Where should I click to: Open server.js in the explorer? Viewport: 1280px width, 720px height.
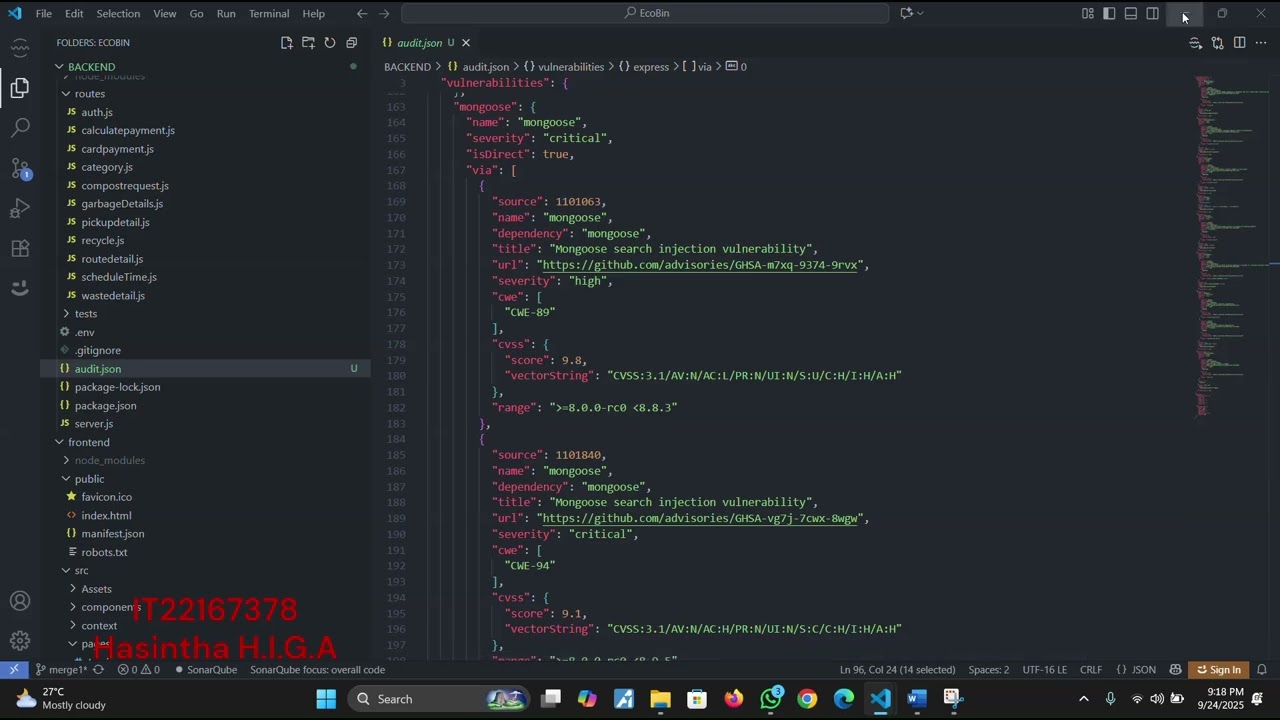click(x=94, y=424)
